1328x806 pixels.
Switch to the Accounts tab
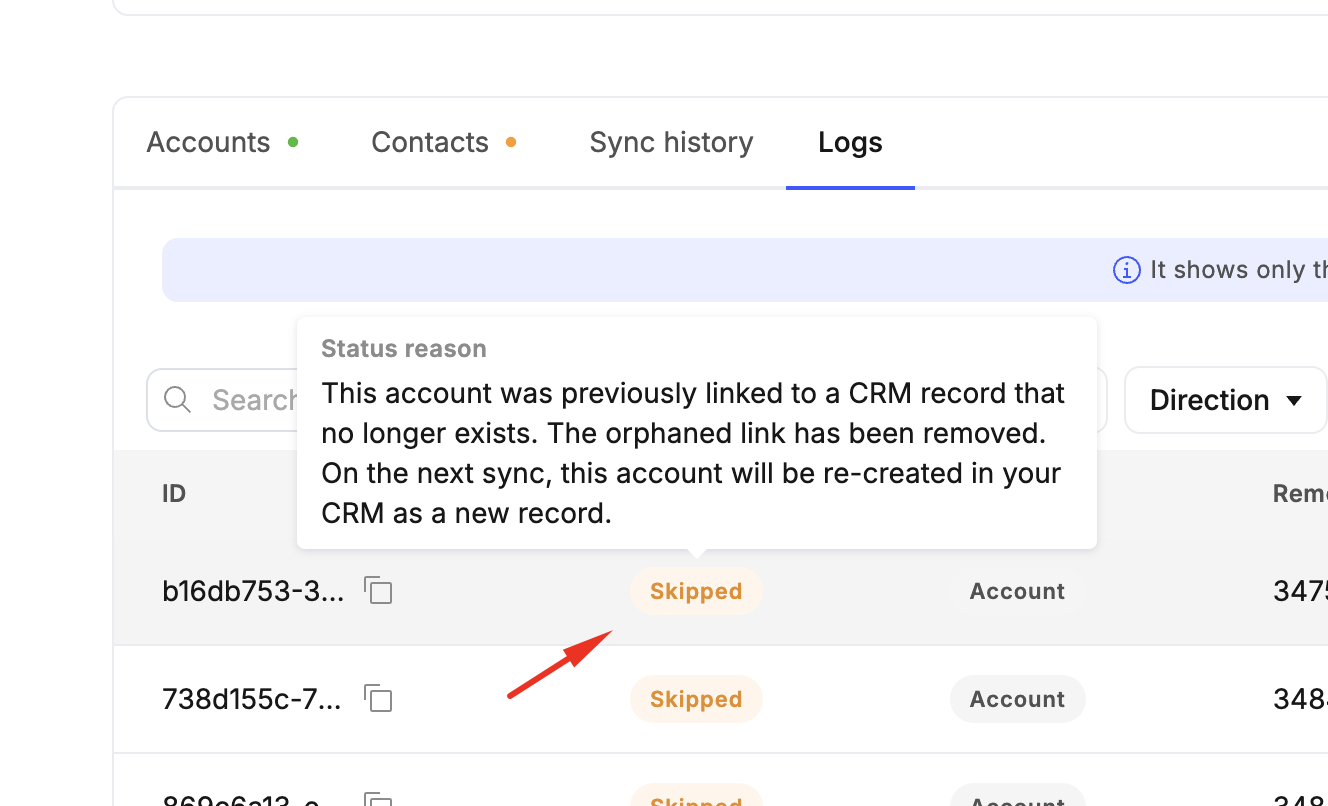[208, 143]
